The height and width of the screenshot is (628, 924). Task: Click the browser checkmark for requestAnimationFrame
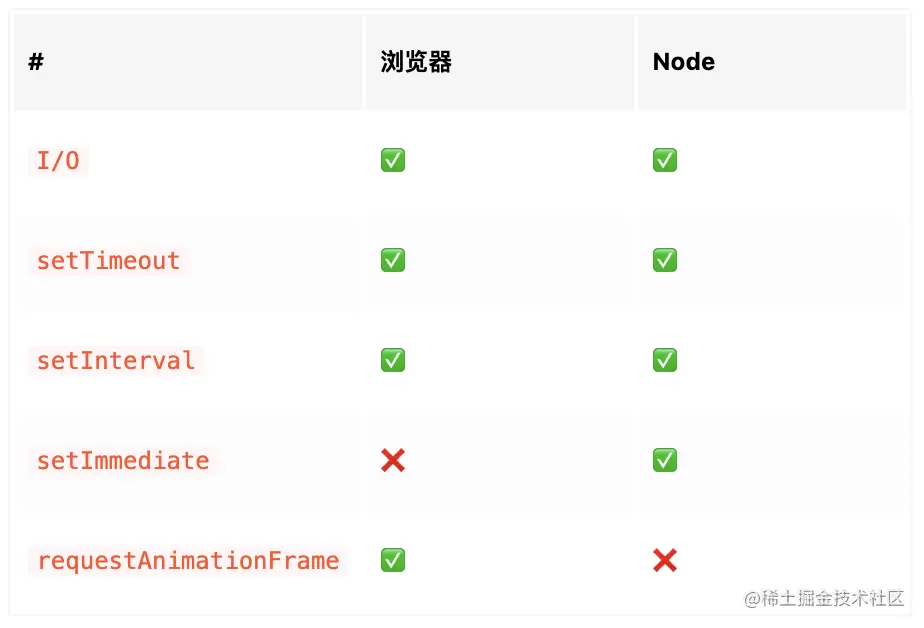(392, 560)
